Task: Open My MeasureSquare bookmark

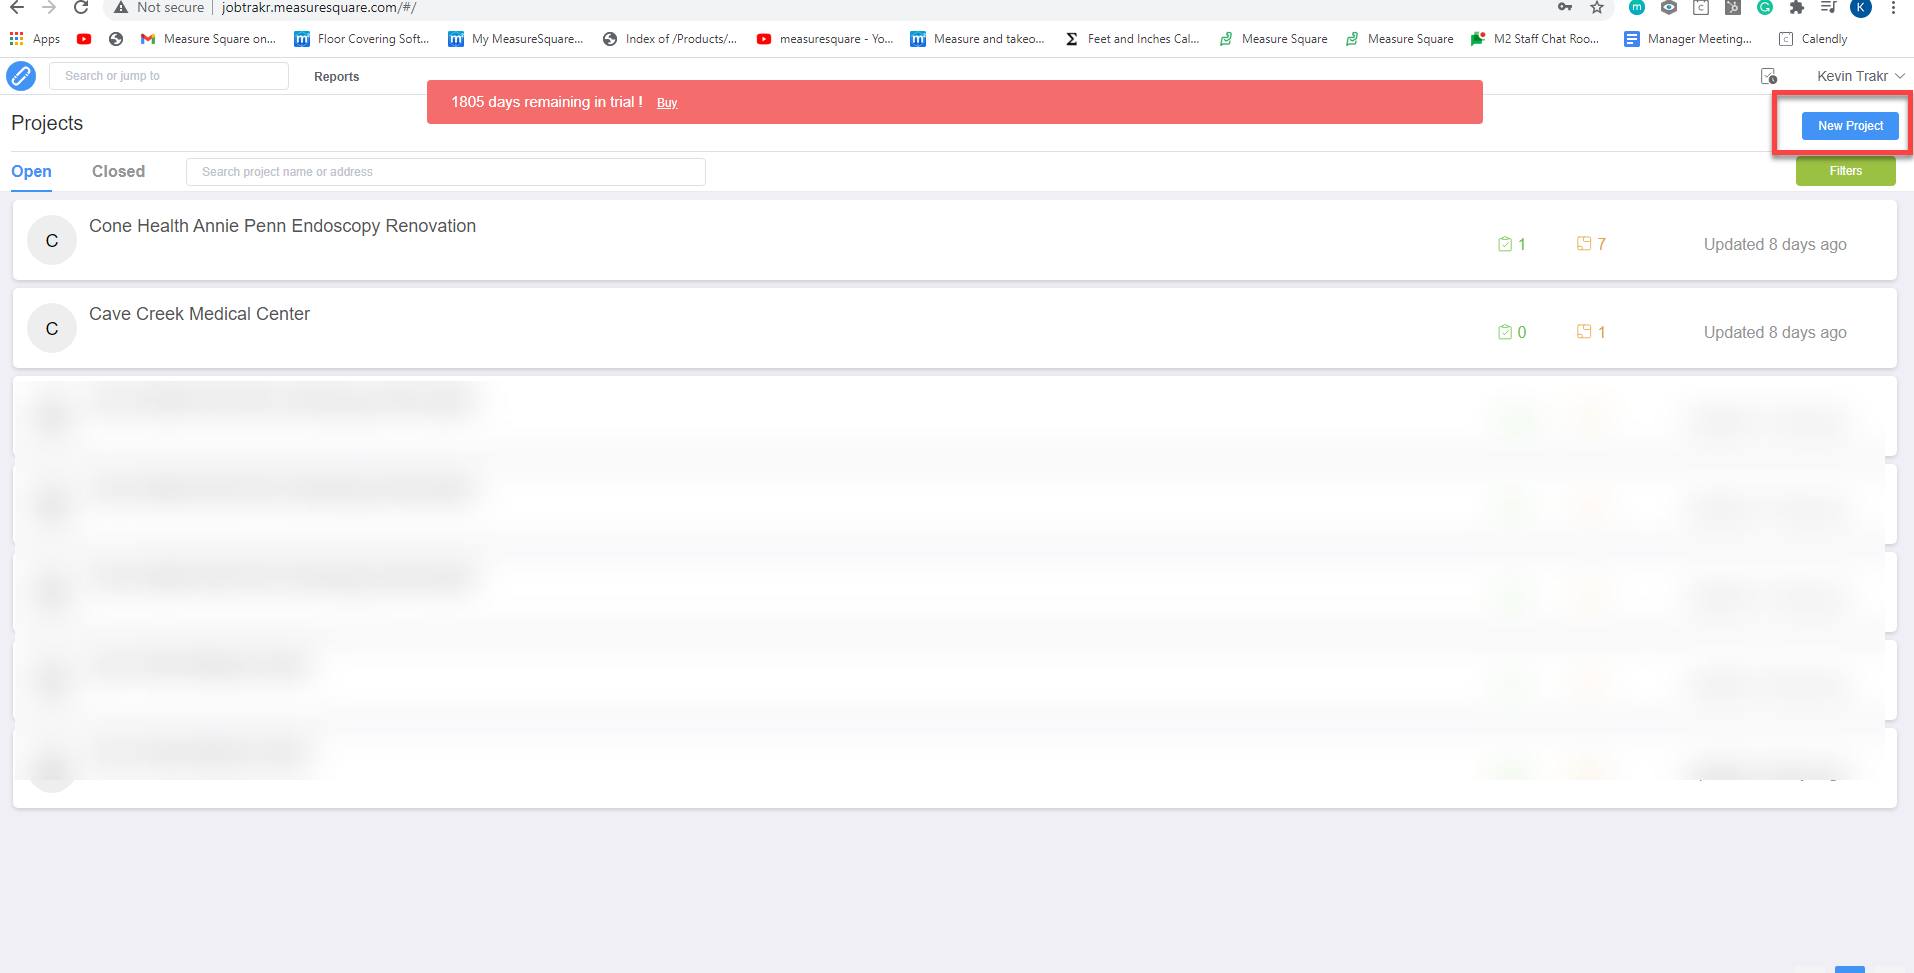Action: pyautogui.click(x=516, y=39)
